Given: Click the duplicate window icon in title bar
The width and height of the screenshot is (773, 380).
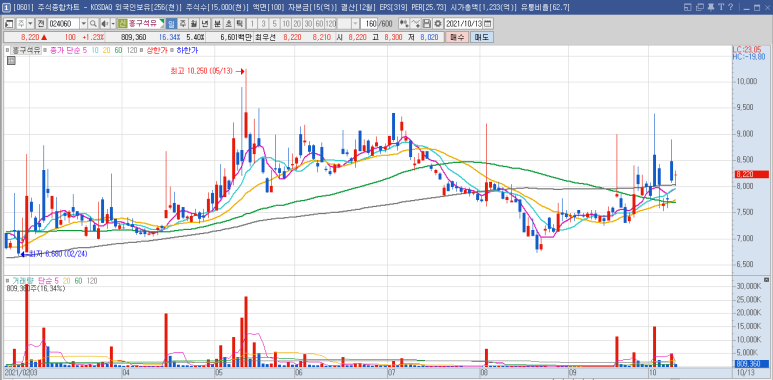Looking at the screenshot, I should point(700,7).
